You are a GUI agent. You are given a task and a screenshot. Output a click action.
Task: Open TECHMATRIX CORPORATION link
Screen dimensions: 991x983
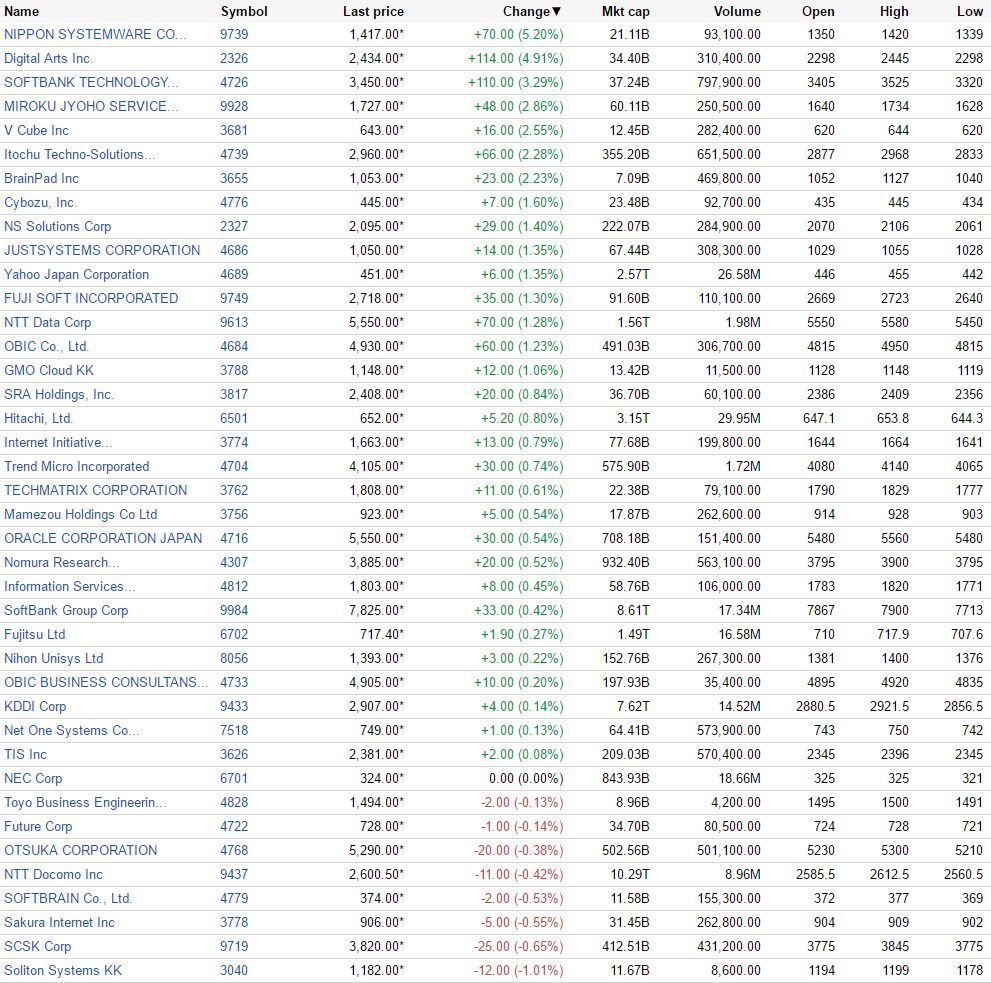click(95, 491)
